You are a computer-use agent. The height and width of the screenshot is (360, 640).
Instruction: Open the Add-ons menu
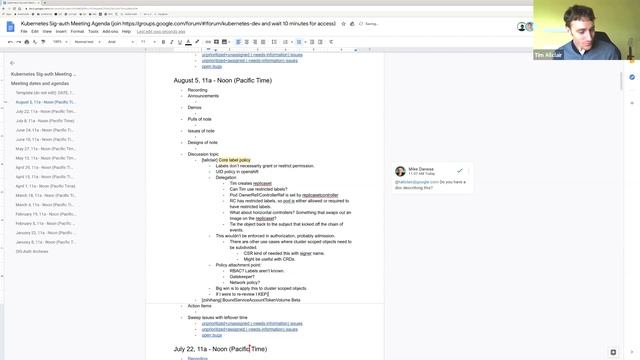(x=110, y=31)
